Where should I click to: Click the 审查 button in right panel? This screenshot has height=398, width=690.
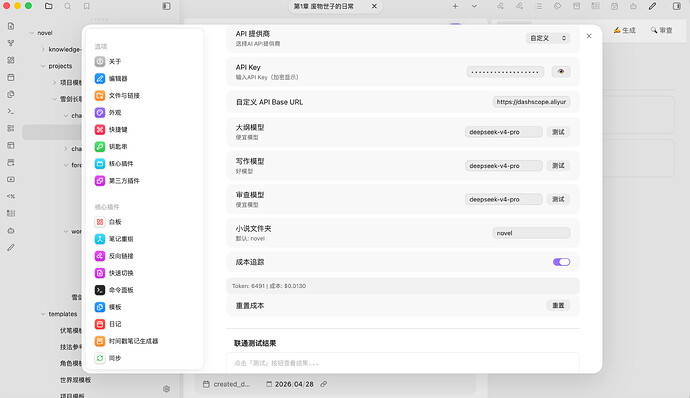click(x=661, y=30)
